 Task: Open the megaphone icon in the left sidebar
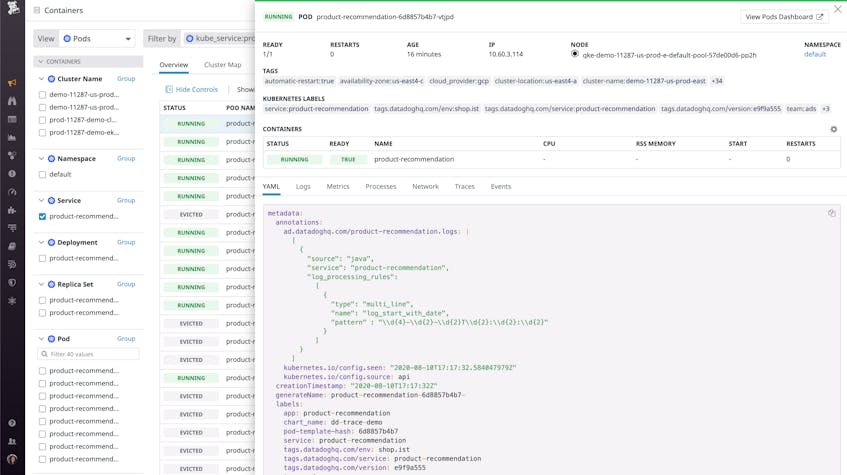12,83
